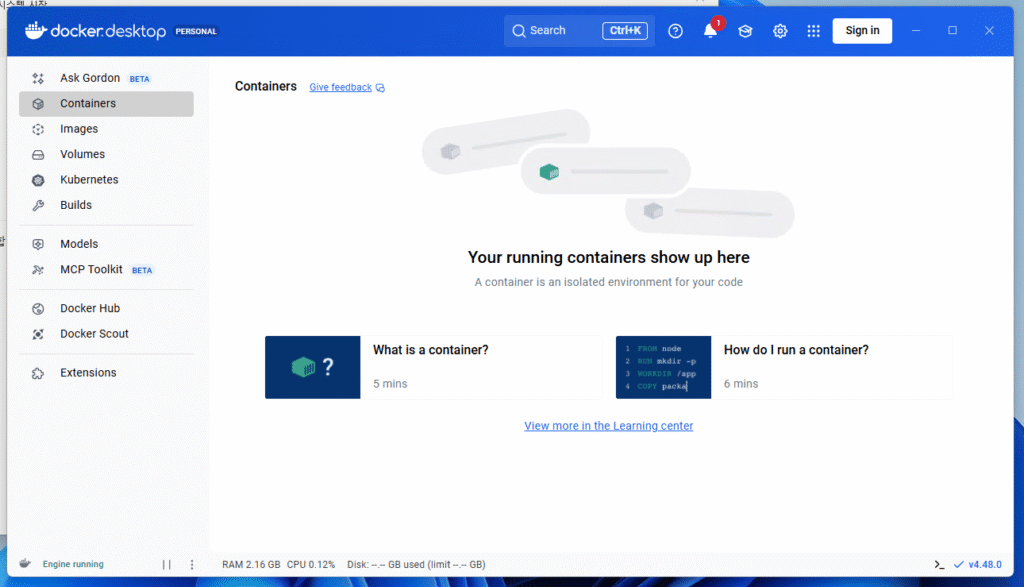Follow the Give feedback link
The height and width of the screenshot is (587, 1024).
[x=340, y=88]
